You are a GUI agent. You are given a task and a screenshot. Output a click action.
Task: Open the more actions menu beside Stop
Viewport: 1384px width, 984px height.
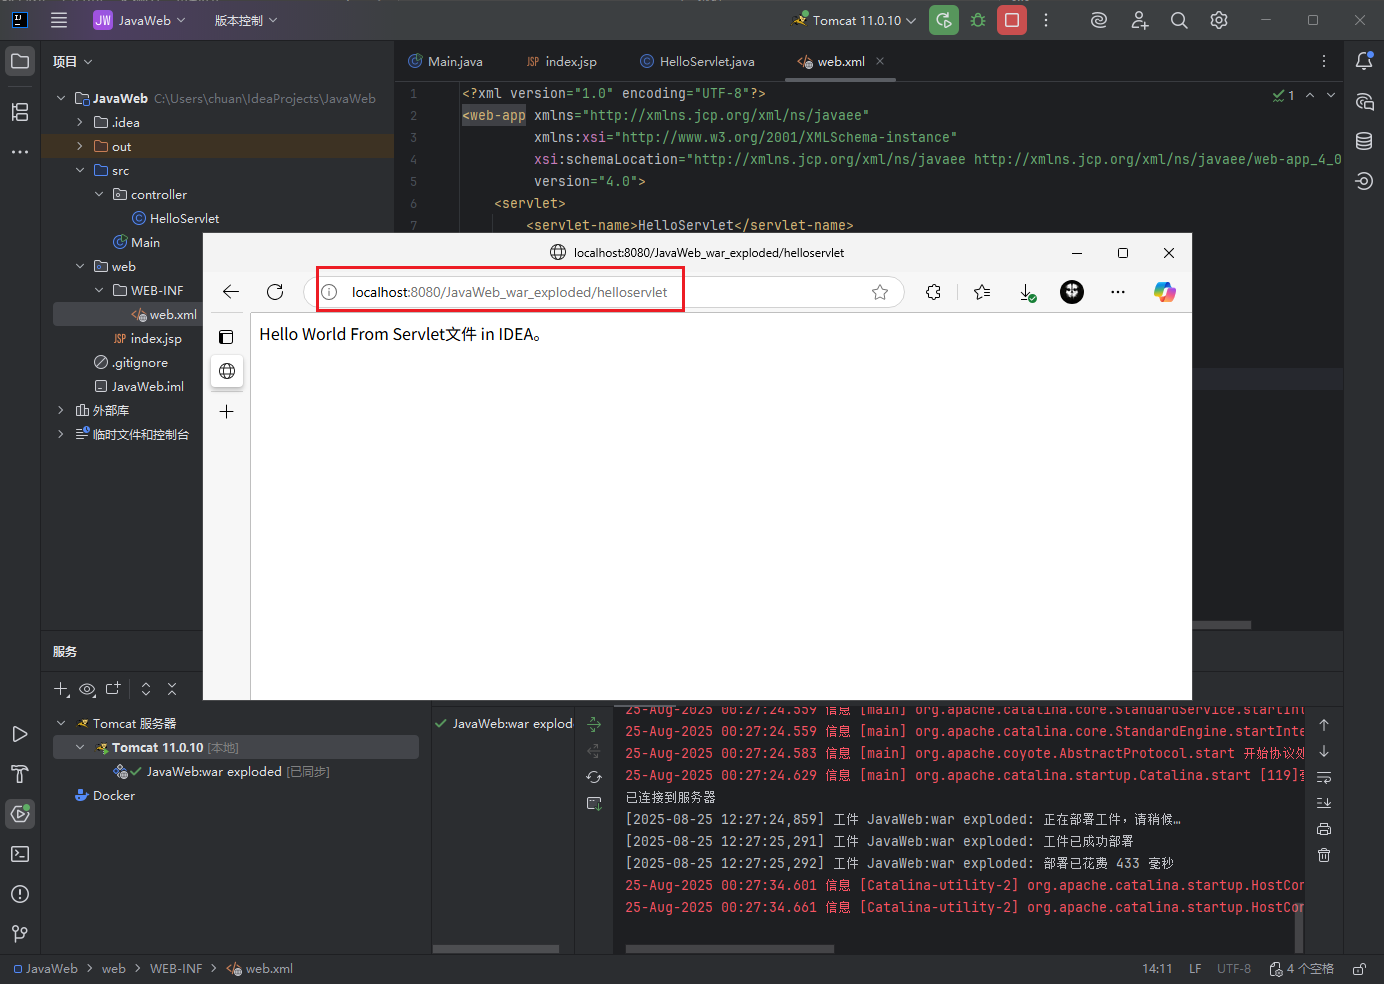tap(1046, 20)
